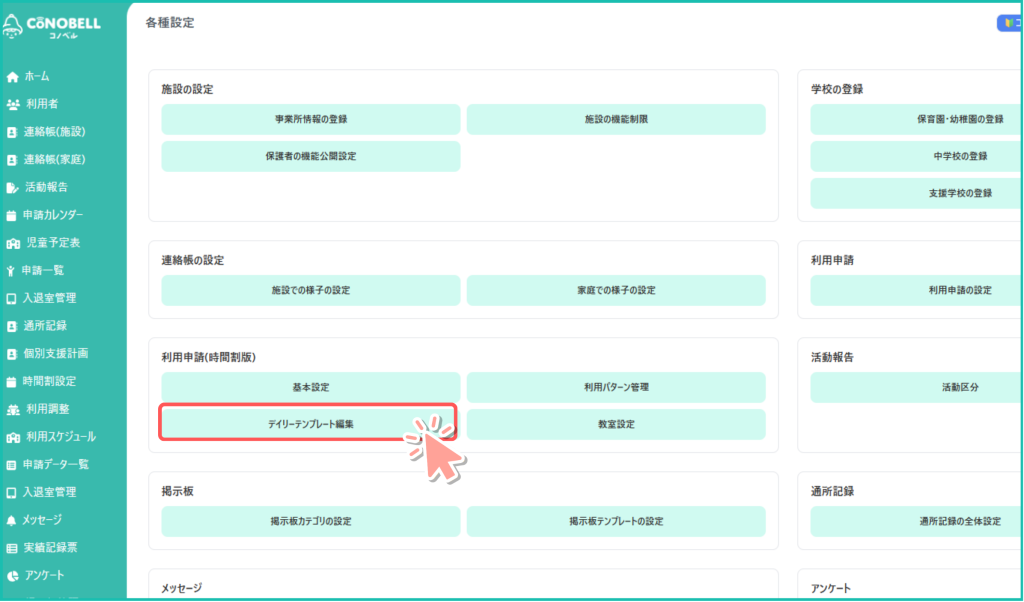
Task: Select 個別支援計画 from the sidebar
Action: click(x=56, y=353)
